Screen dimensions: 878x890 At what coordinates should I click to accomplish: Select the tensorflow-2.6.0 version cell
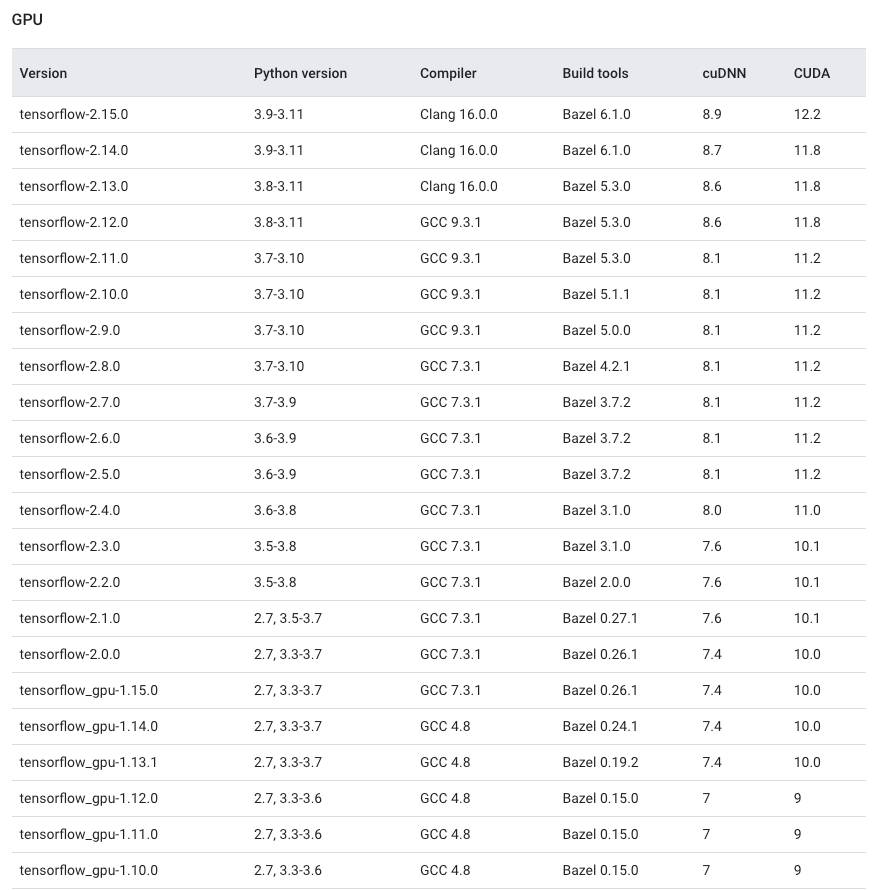70,438
